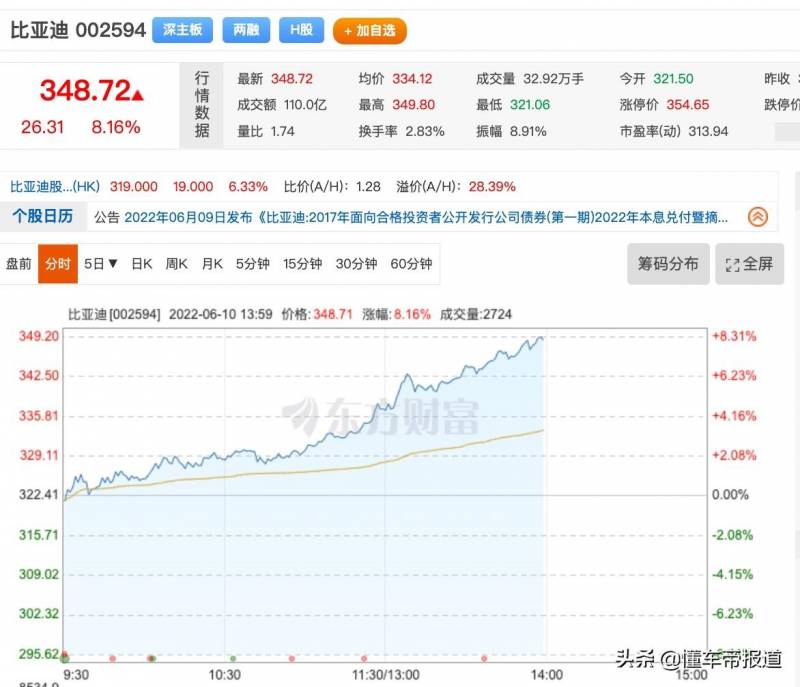800x687 pixels.
Task: Click the 量比 1.74 value
Action: [x=283, y=131]
